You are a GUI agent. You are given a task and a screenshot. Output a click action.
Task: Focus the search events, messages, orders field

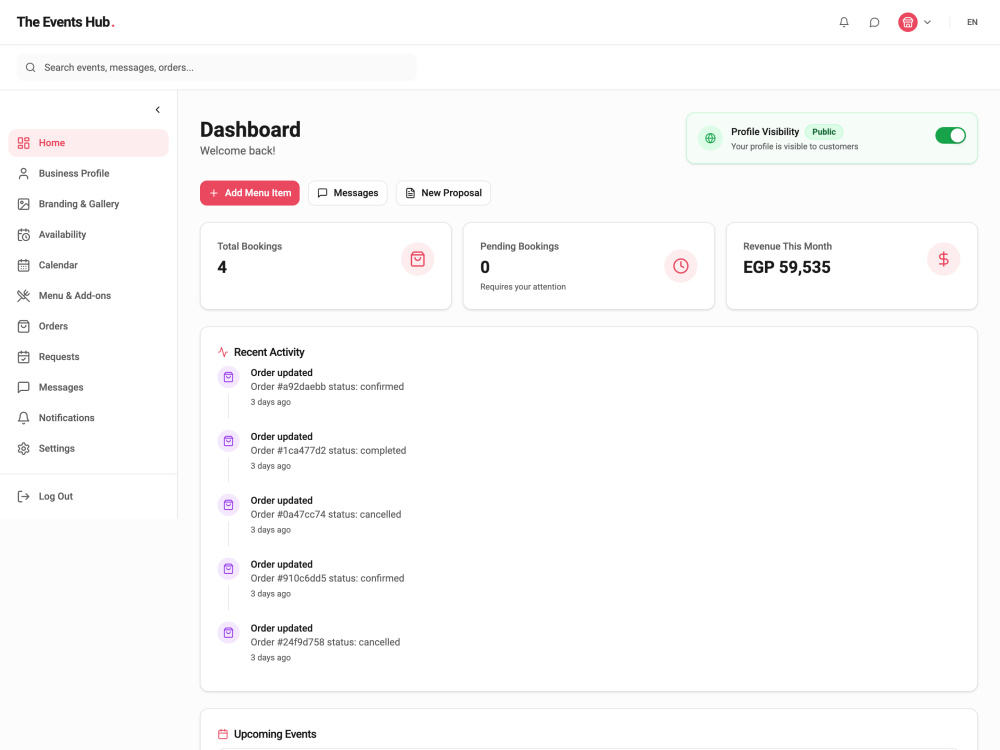pyautogui.click(x=216, y=68)
